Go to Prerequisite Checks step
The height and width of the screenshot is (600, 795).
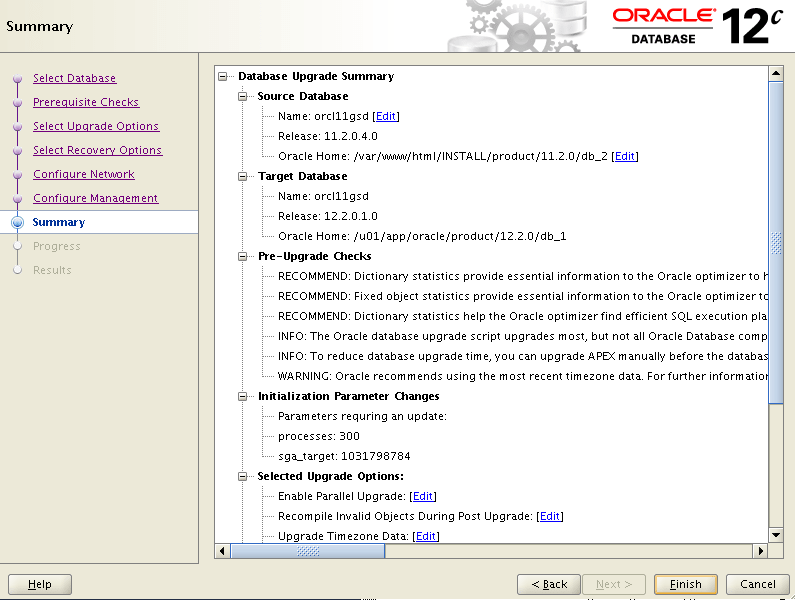pos(86,102)
